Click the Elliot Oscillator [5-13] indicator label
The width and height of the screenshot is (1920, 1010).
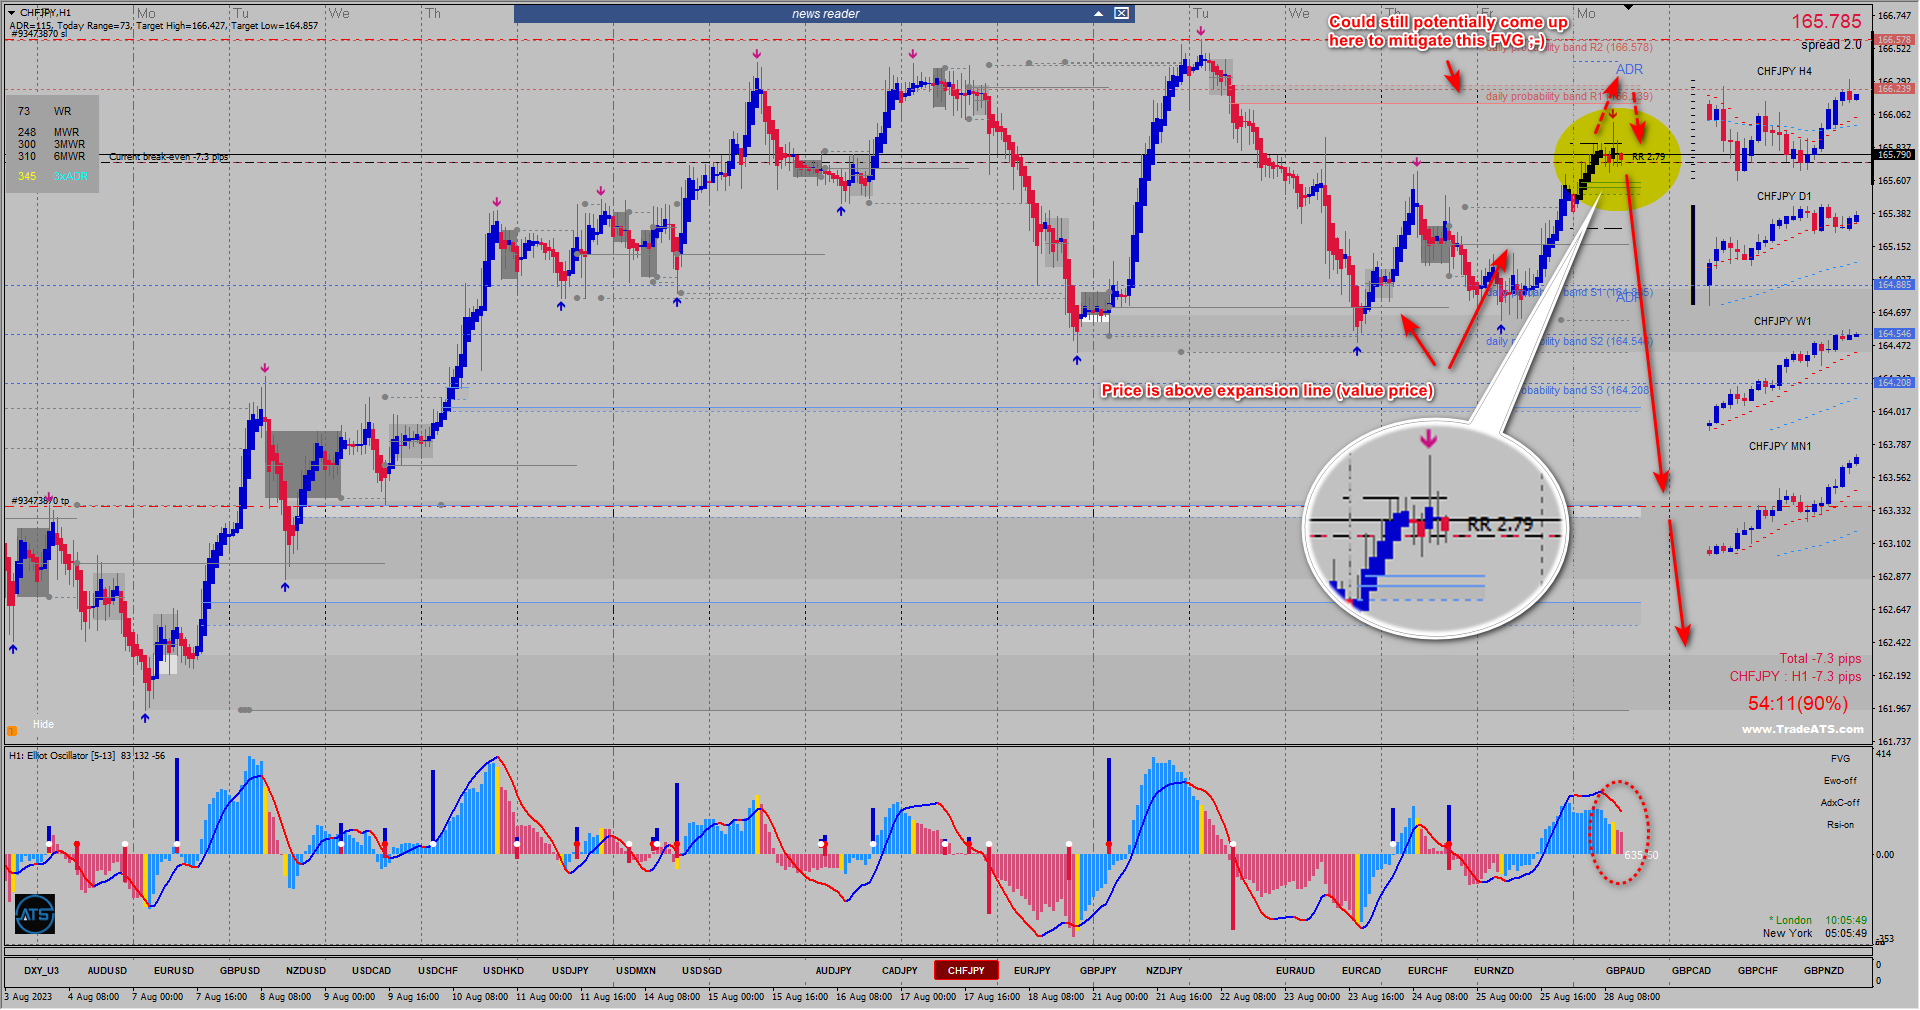click(x=87, y=756)
